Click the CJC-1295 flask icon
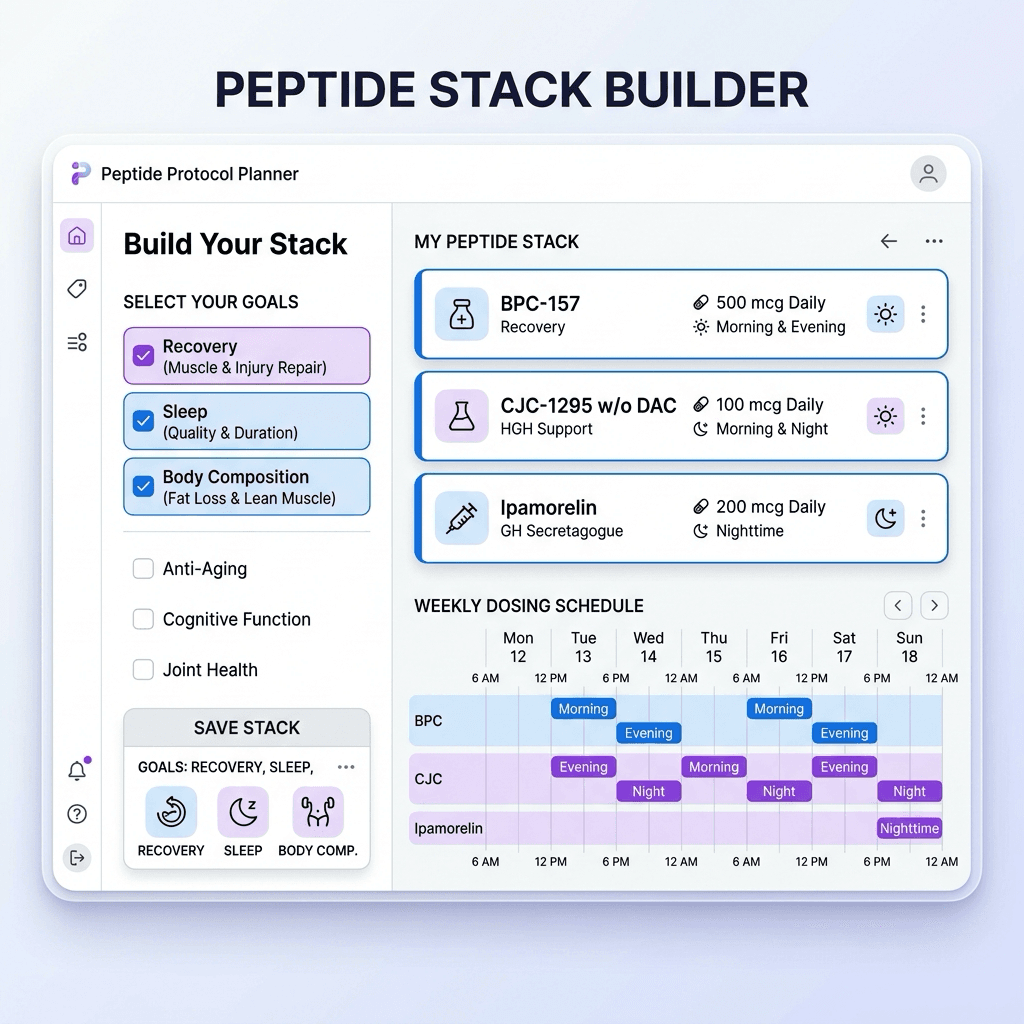This screenshot has width=1024, height=1024. (x=461, y=416)
